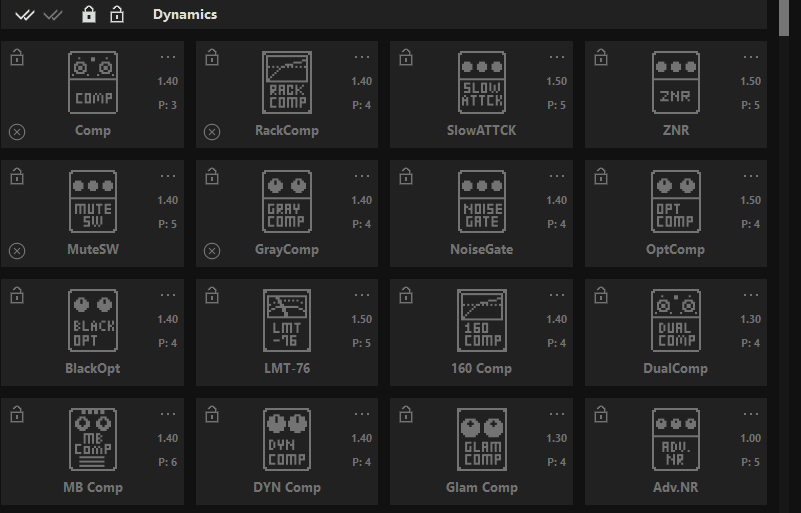Click the double checkmark select-all icon

click(x=26, y=15)
